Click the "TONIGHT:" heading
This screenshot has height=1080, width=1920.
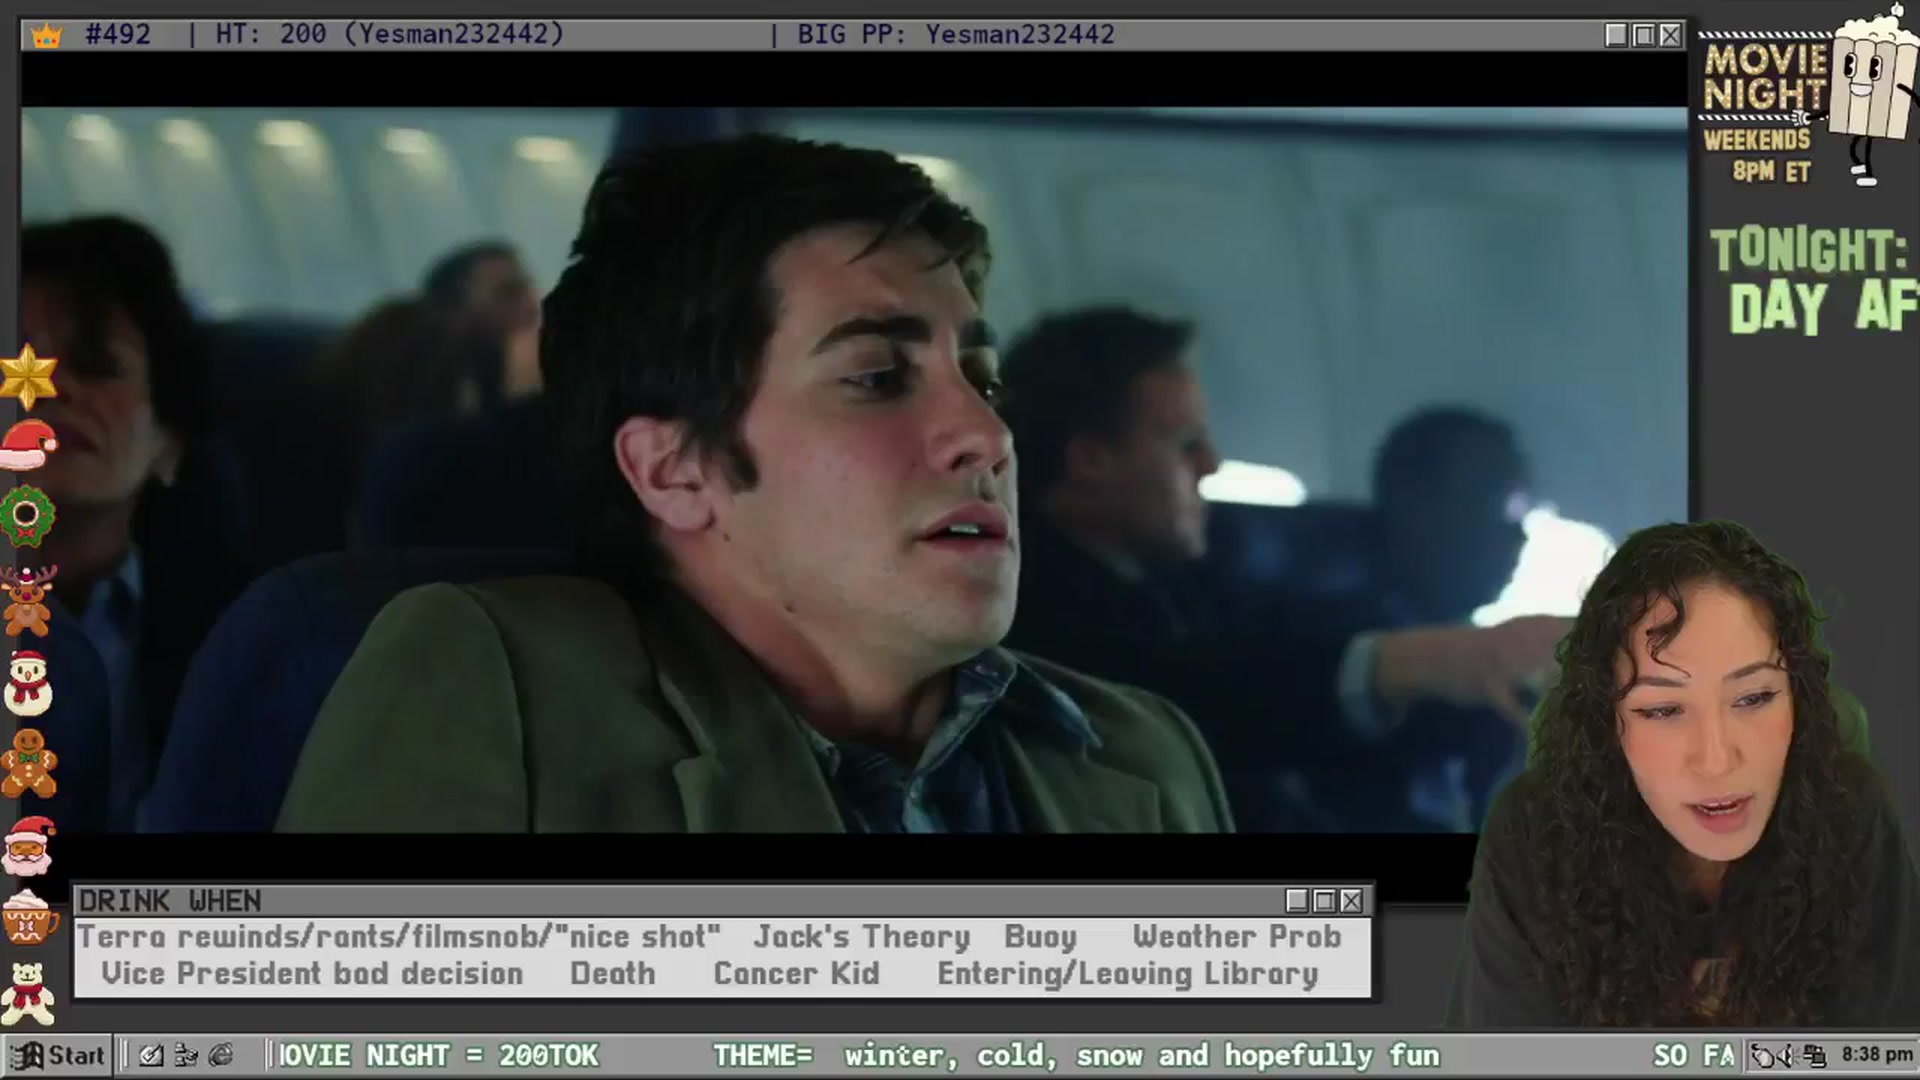(x=1808, y=250)
